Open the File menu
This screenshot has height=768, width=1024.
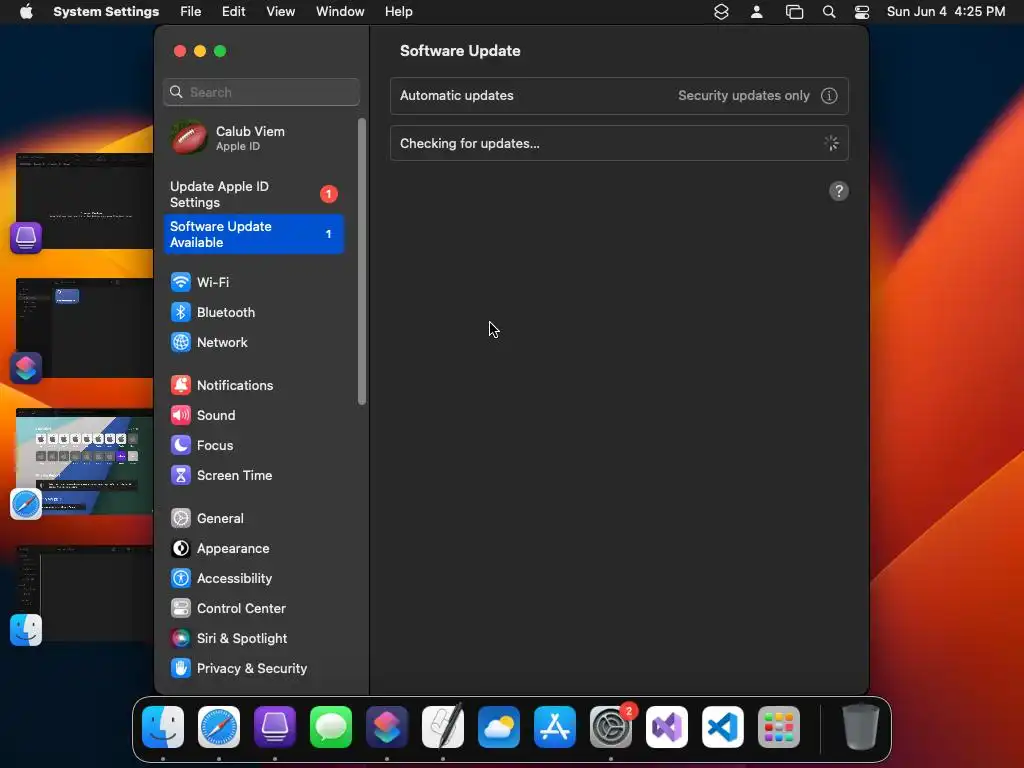coord(191,12)
